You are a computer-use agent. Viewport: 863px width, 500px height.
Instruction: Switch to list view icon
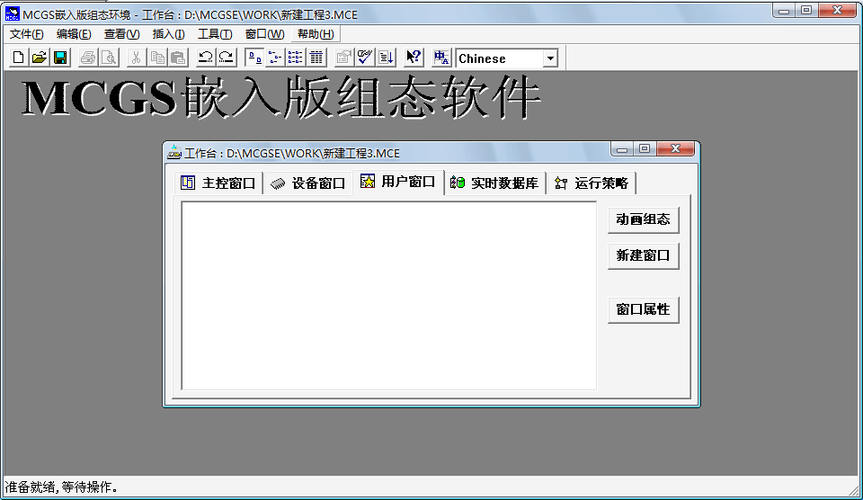(x=296, y=57)
